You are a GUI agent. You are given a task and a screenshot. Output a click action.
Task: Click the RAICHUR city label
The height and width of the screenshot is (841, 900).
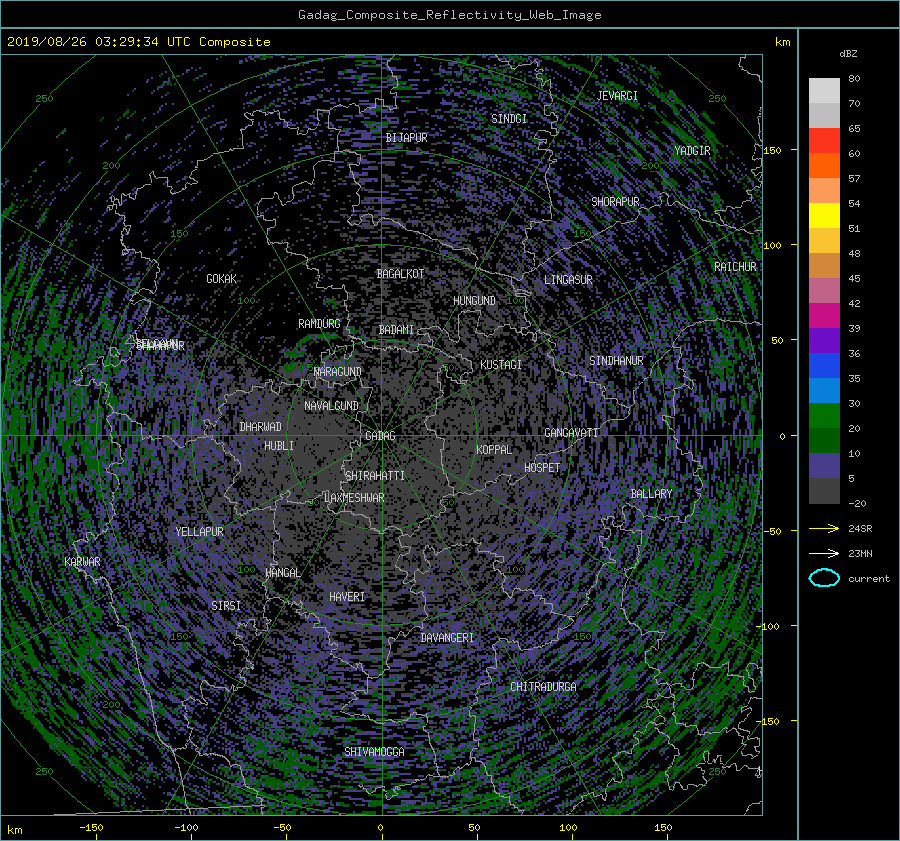(735, 267)
